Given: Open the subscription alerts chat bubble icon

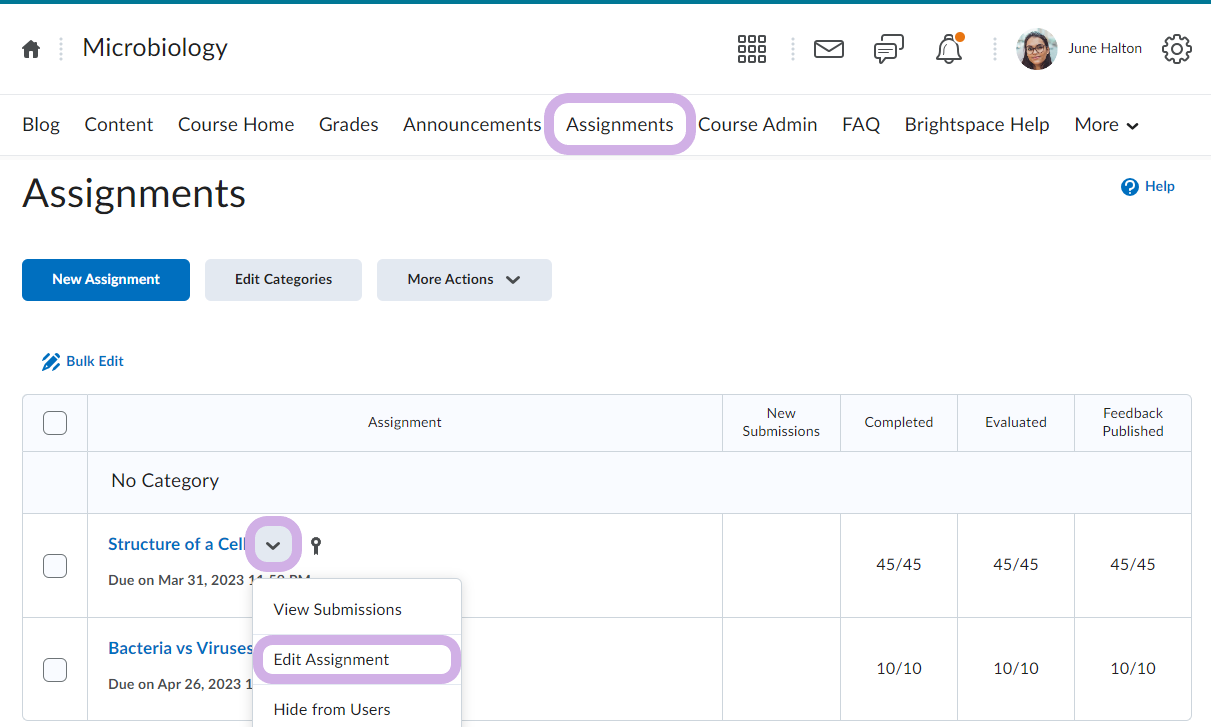Looking at the screenshot, I should tap(888, 49).
